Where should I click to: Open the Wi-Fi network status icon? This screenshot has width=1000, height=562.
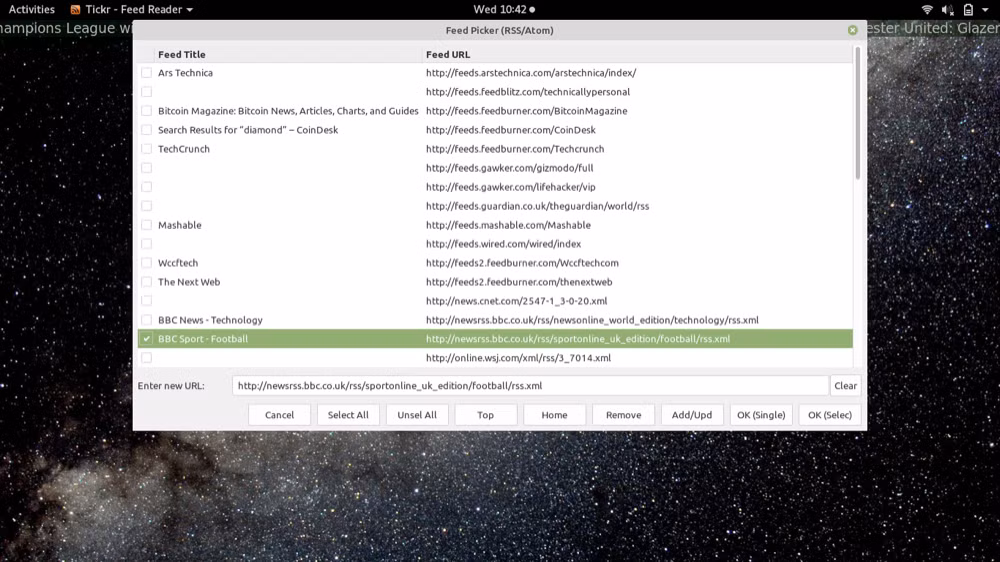coord(927,10)
